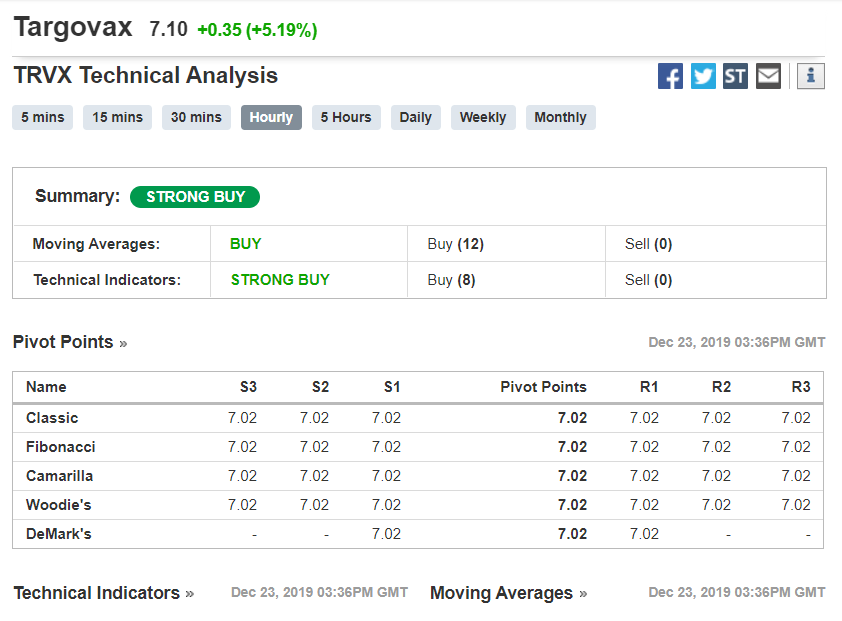Click the Technical Indicators timestamp
This screenshot has width=842, height=621.
coord(320,593)
